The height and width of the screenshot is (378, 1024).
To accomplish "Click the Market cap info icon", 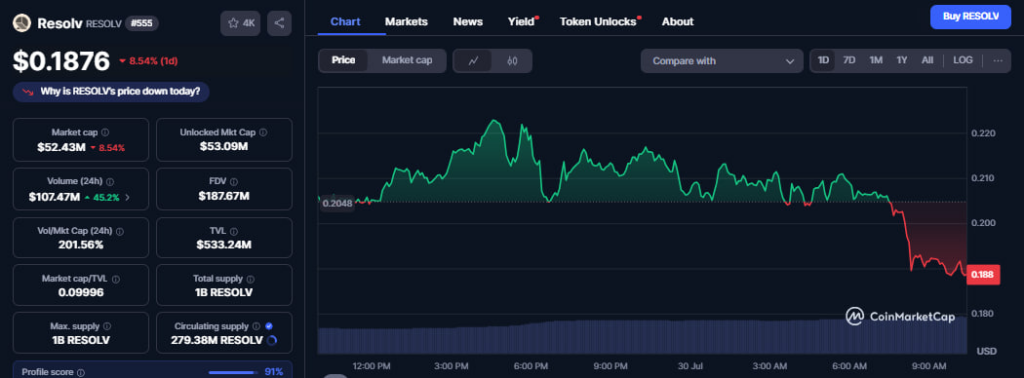I will [x=105, y=133].
